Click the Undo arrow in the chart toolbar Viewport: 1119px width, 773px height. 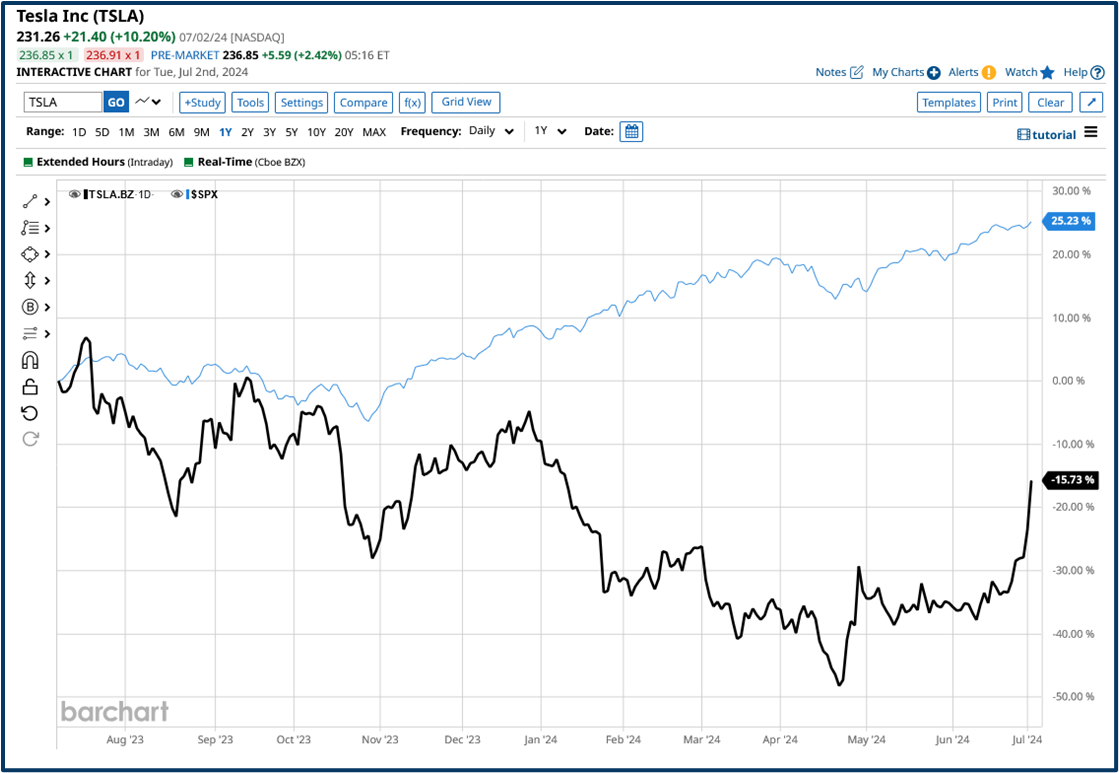[x=28, y=413]
